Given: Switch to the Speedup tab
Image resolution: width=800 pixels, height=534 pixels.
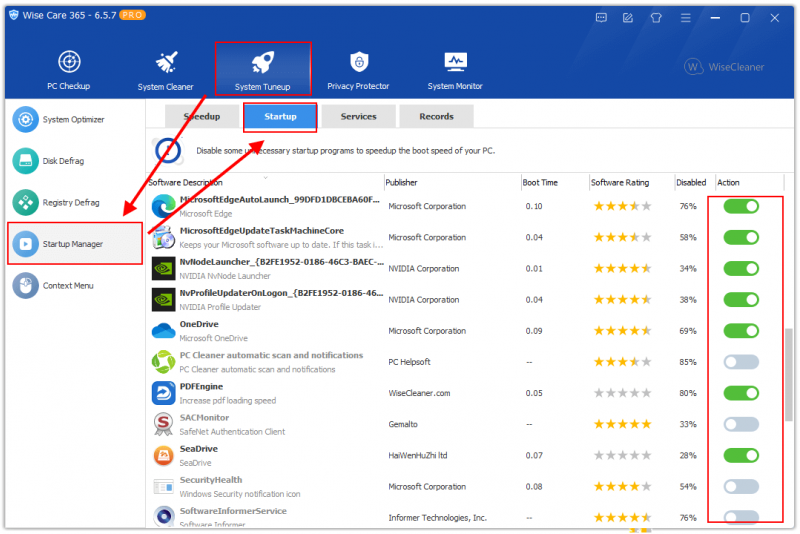Looking at the screenshot, I should point(202,116).
